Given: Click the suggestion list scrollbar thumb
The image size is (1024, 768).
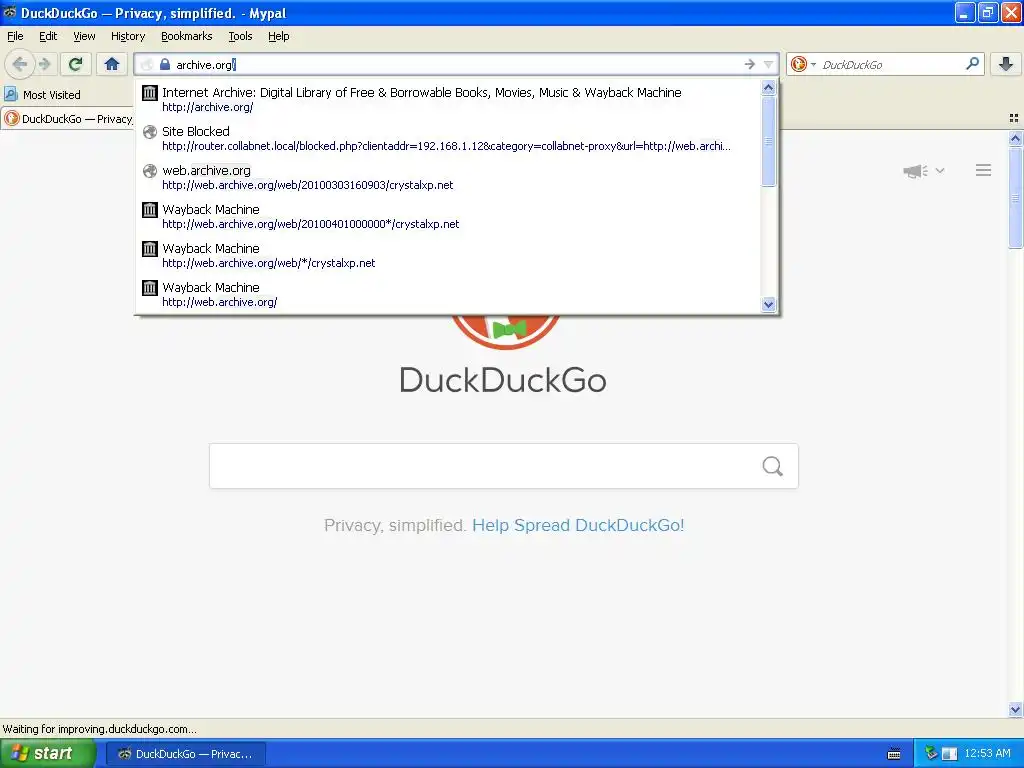Looking at the screenshot, I should (x=769, y=141).
